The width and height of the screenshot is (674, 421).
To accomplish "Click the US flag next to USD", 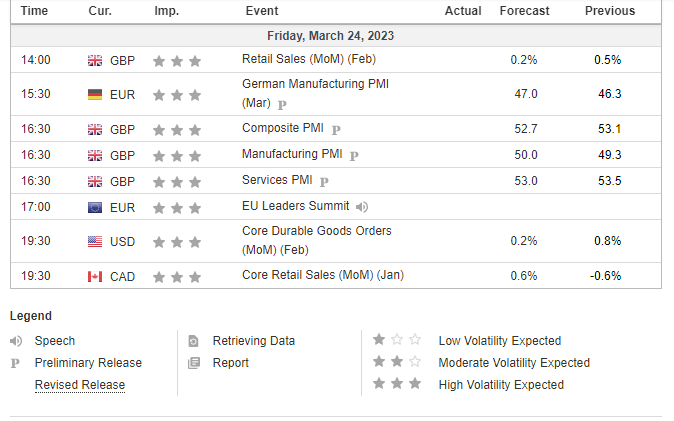I will 95,242.
